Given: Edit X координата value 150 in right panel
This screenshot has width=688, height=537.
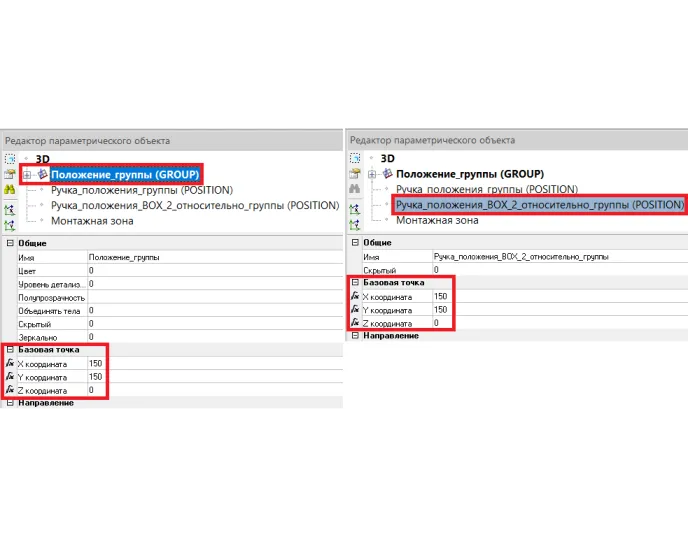Looking at the screenshot, I should (560, 296).
